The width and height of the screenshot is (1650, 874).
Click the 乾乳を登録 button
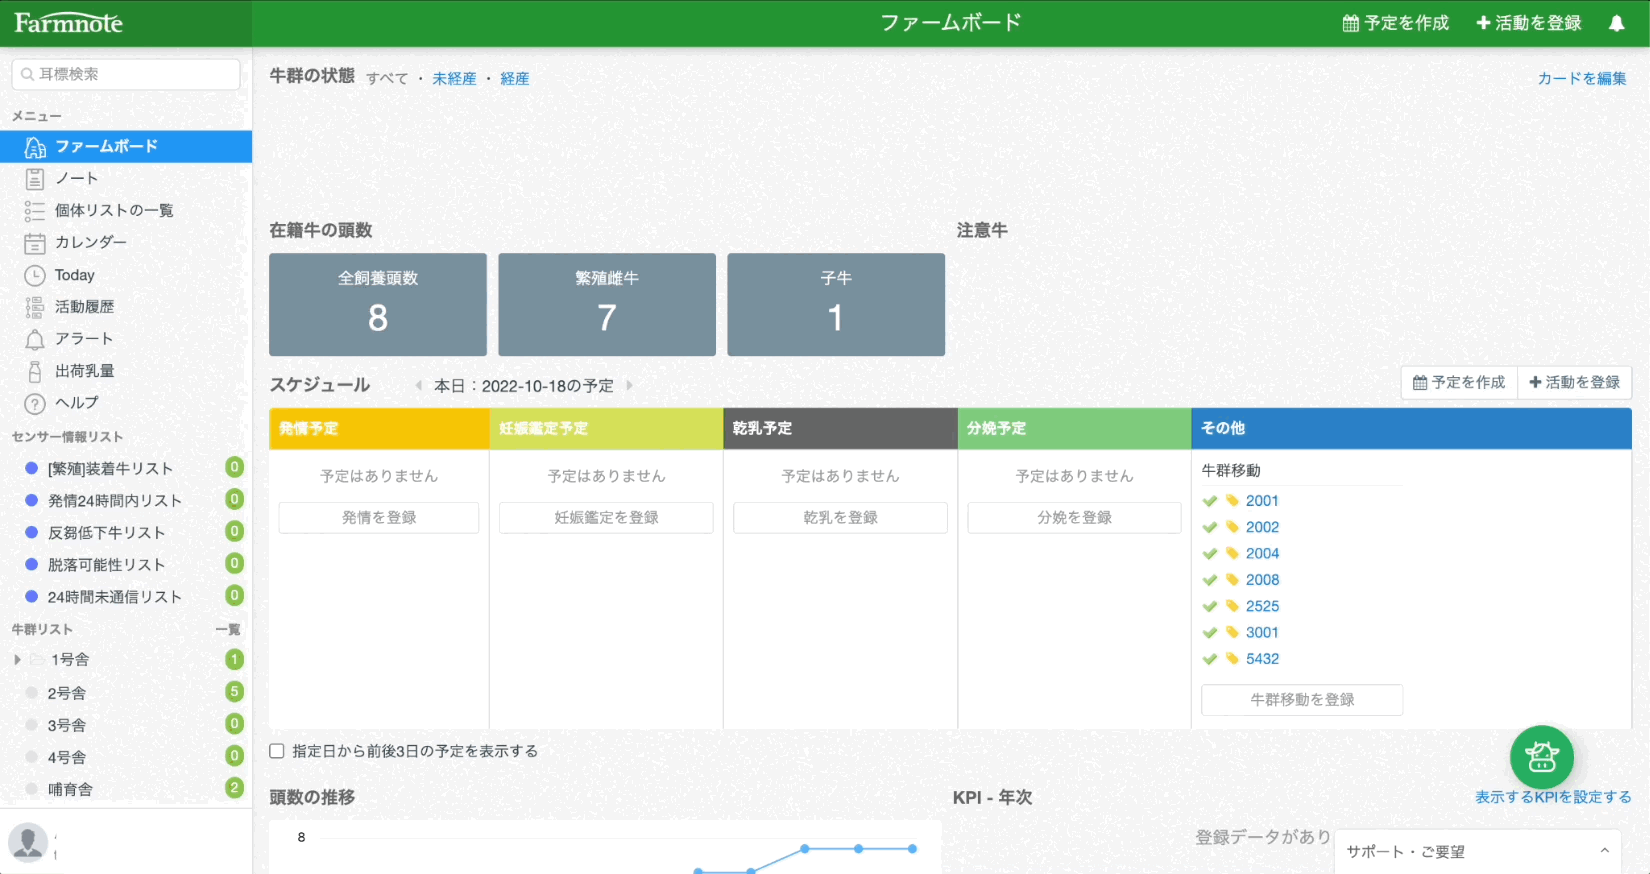[840, 517]
